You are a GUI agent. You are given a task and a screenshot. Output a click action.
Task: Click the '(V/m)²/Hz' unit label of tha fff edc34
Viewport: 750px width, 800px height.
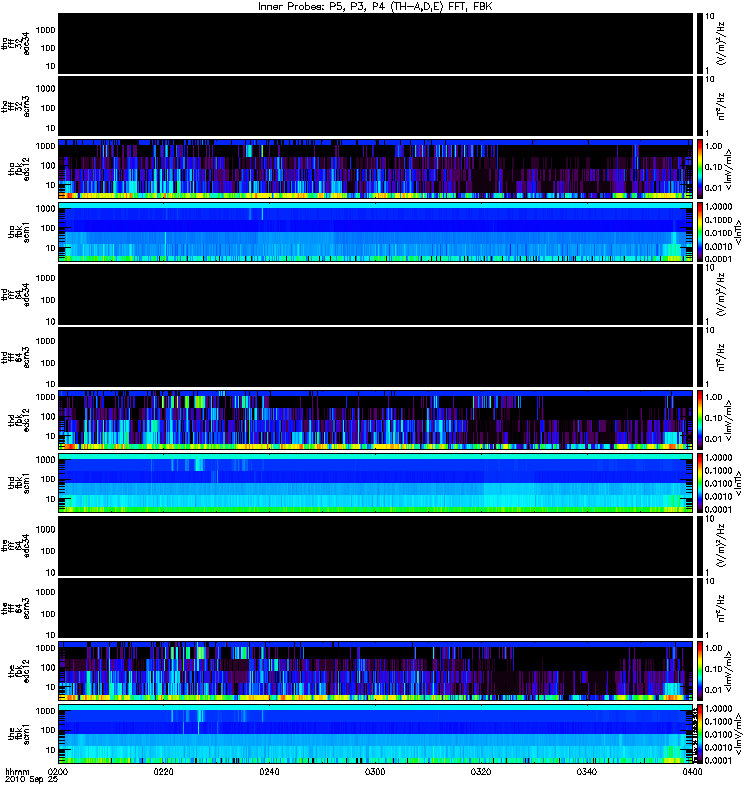tap(721, 44)
